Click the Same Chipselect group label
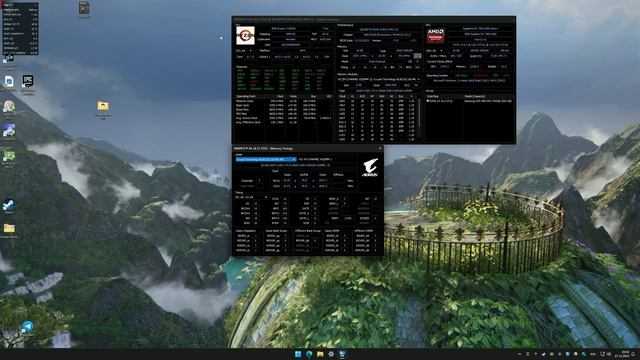Image resolution: width=640 pixels, height=360 pixels. (246, 231)
